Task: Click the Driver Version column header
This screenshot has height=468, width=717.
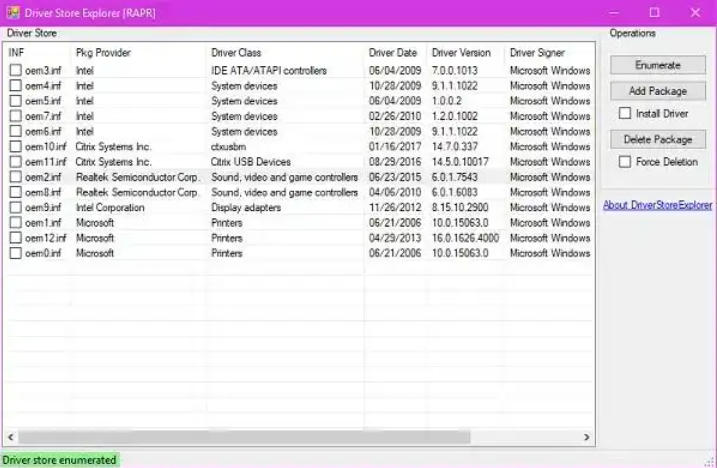Action: point(464,52)
